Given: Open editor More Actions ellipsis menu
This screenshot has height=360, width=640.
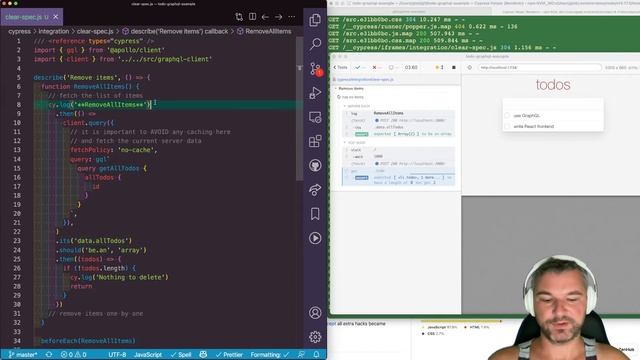Looking at the screenshot, I should [292, 17].
